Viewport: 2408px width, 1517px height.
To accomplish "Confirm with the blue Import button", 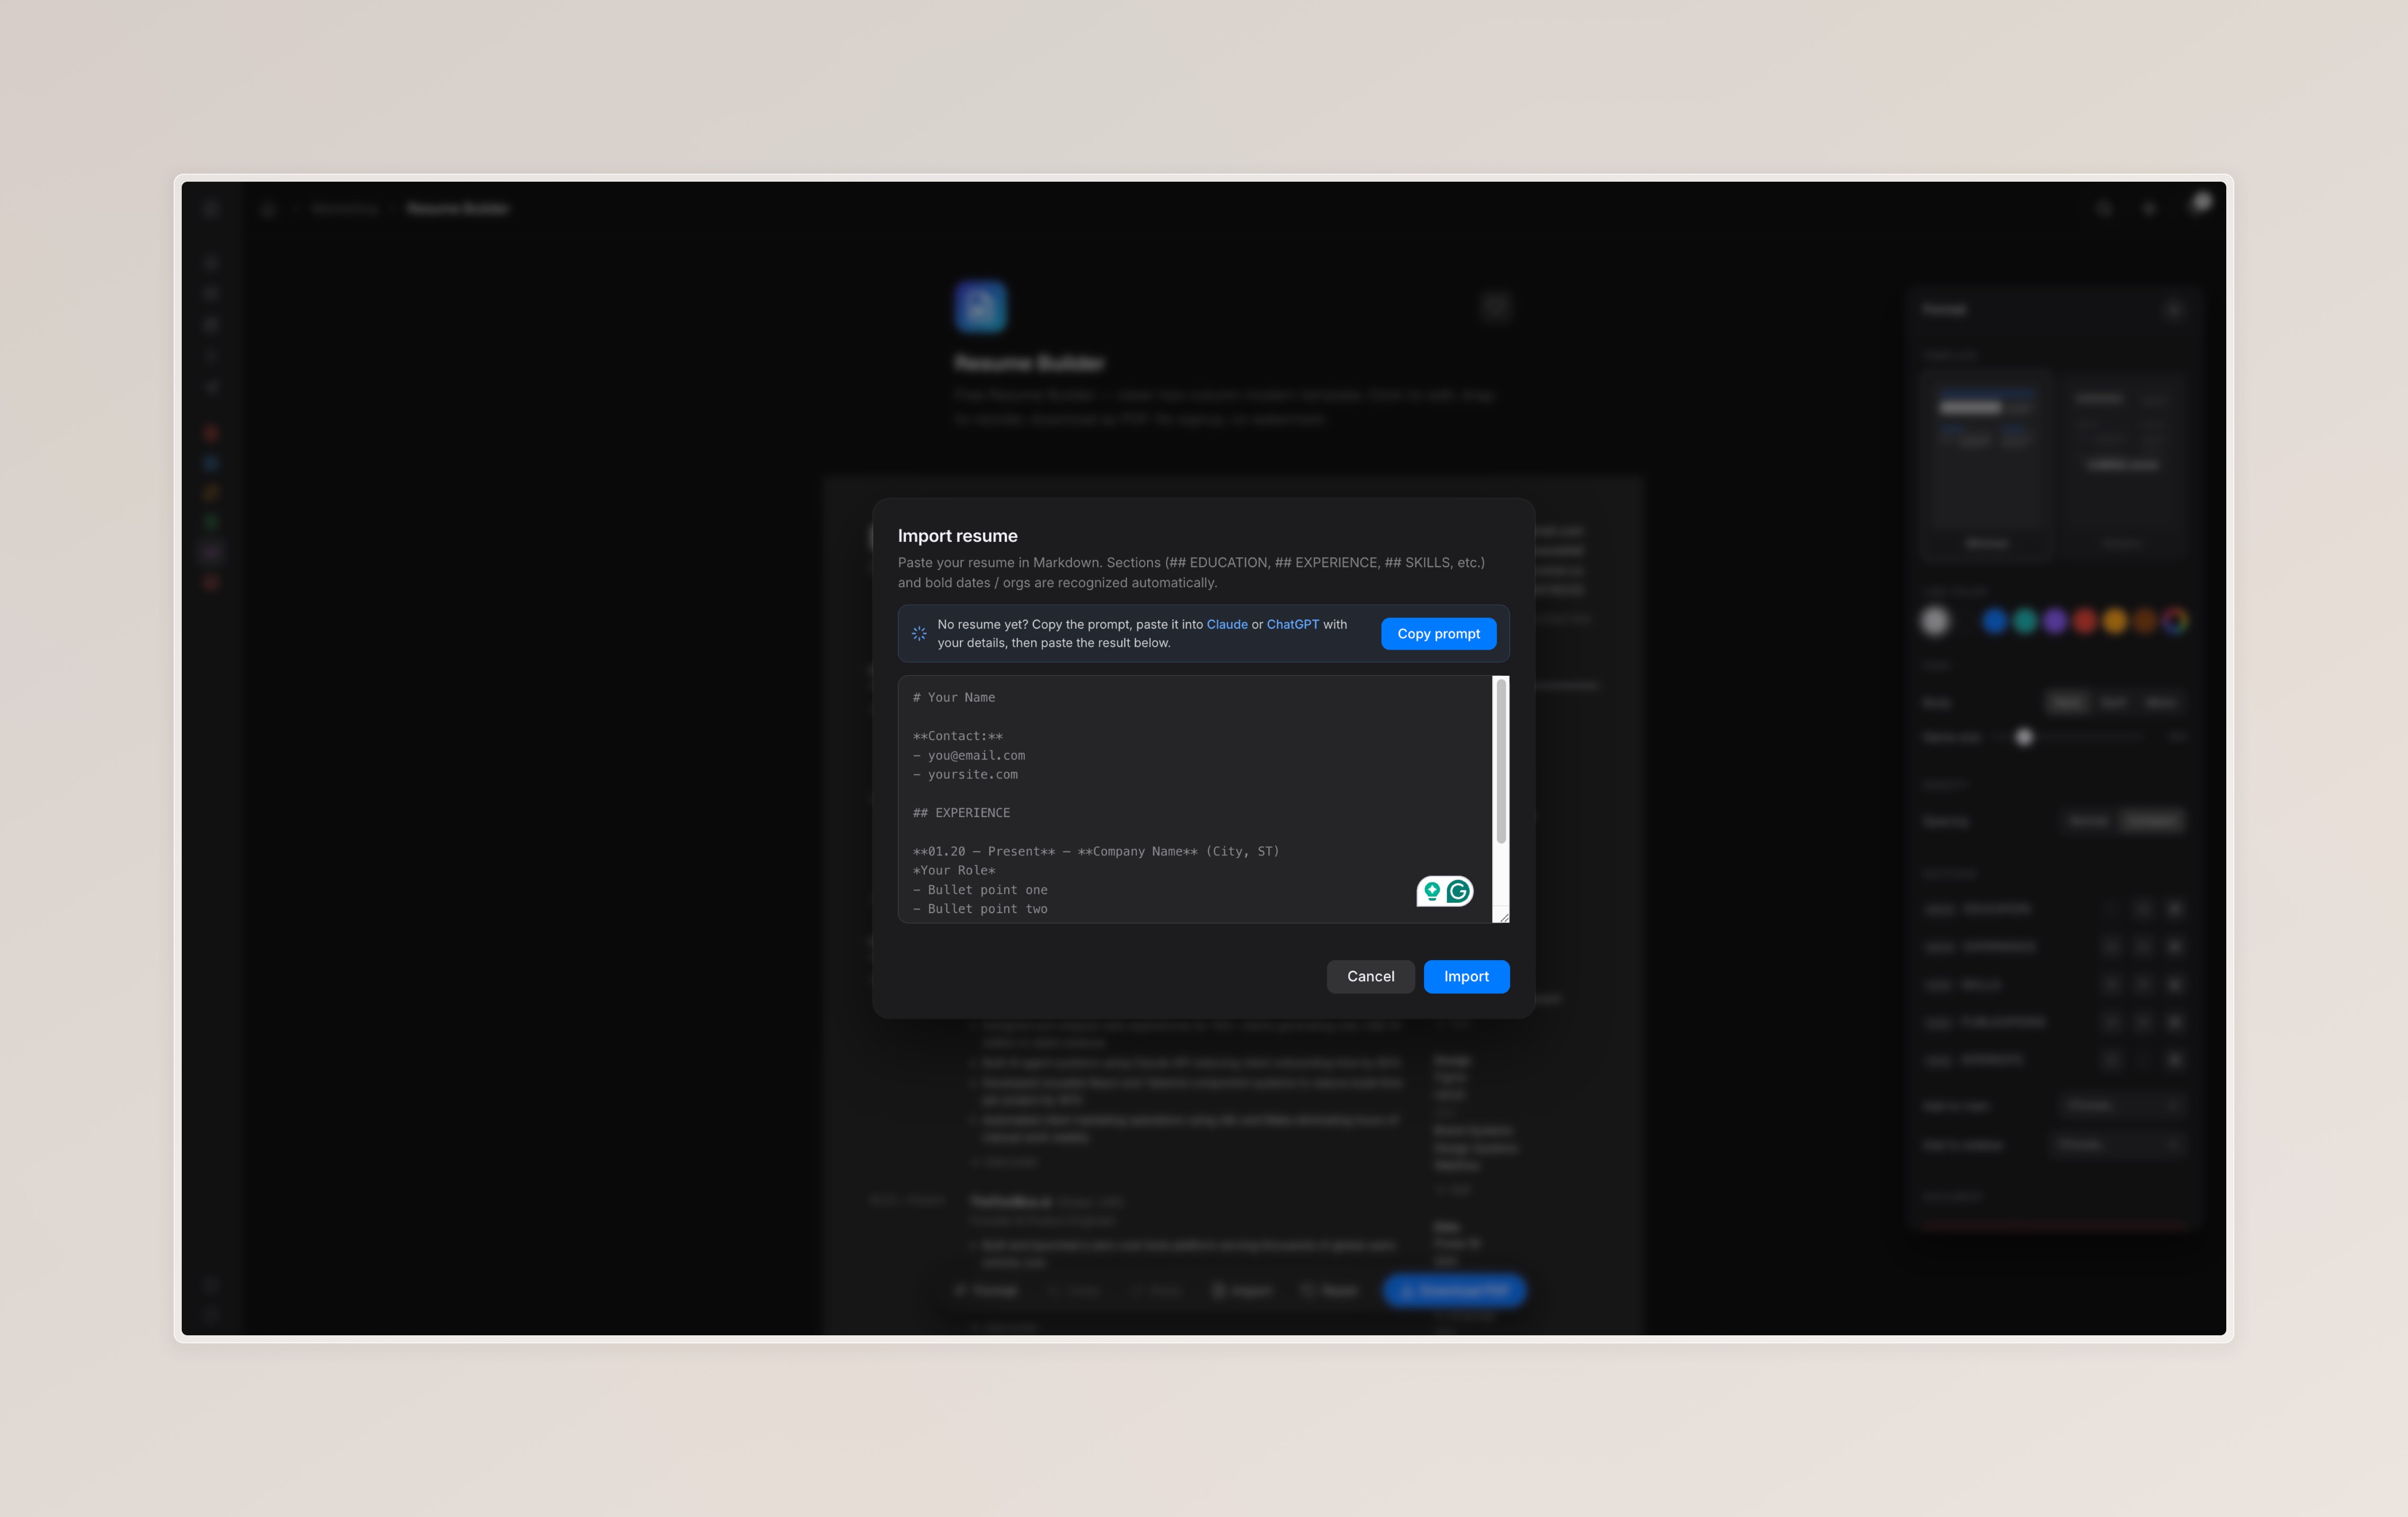I will (1466, 976).
